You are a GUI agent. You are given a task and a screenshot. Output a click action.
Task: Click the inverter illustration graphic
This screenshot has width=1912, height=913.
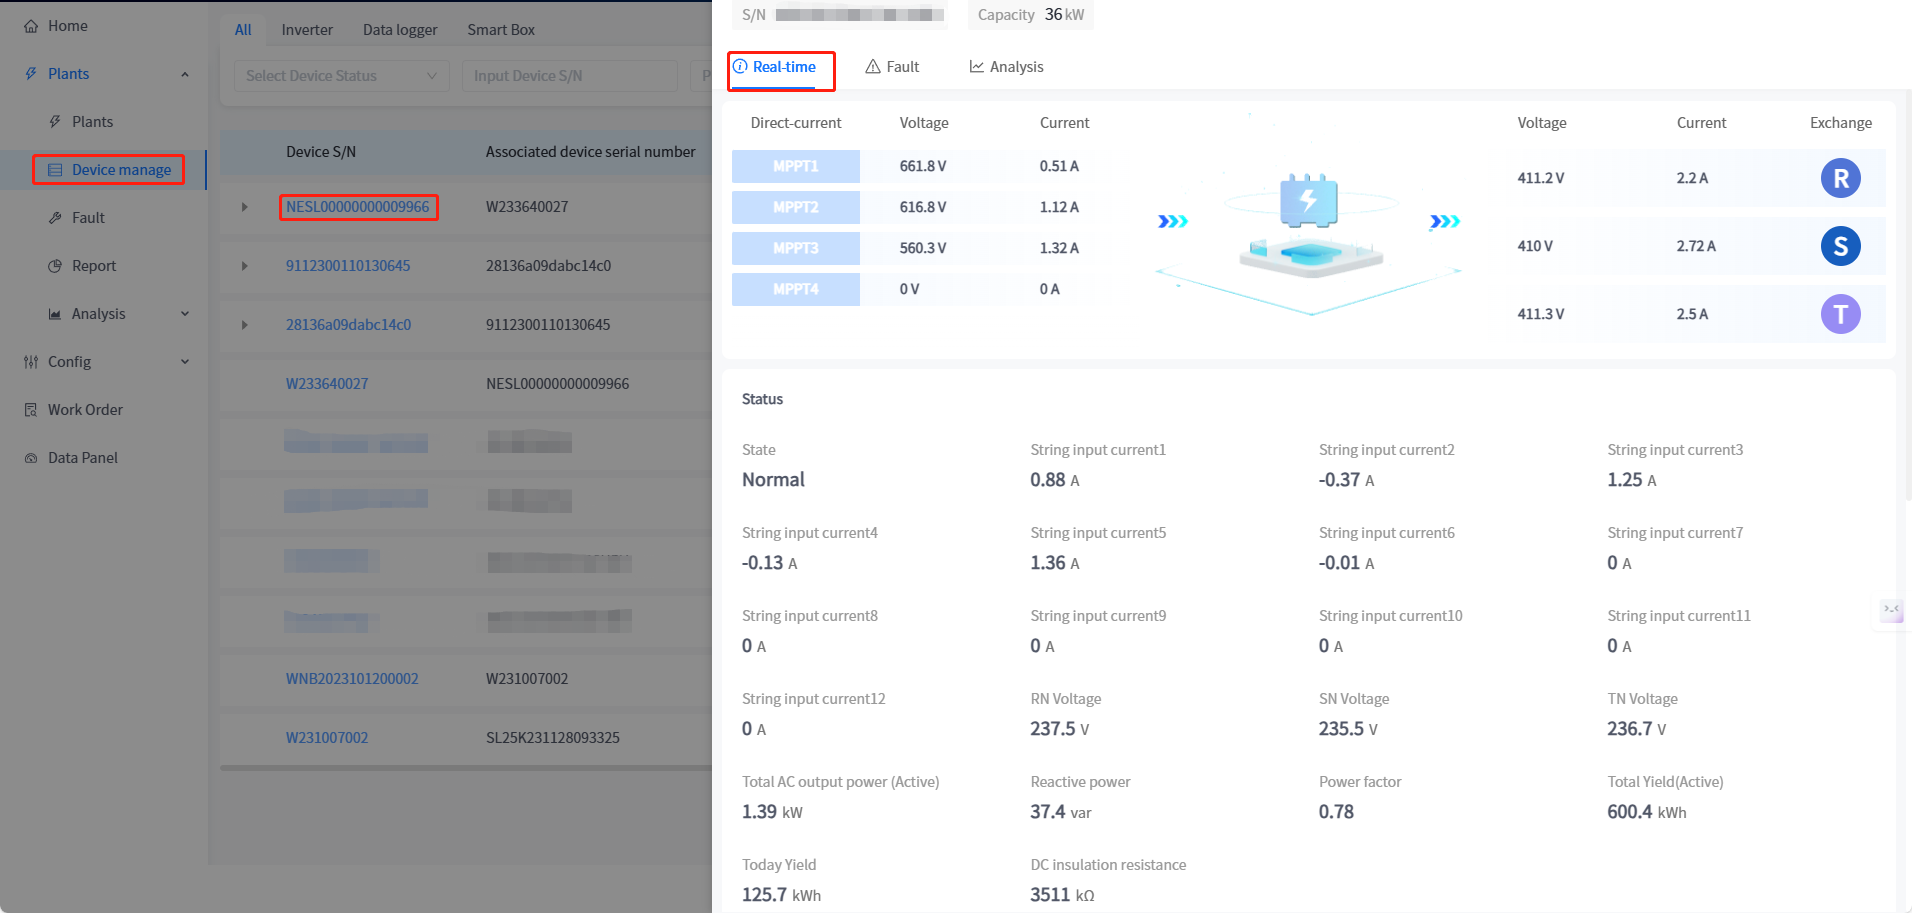pyautogui.click(x=1310, y=225)
